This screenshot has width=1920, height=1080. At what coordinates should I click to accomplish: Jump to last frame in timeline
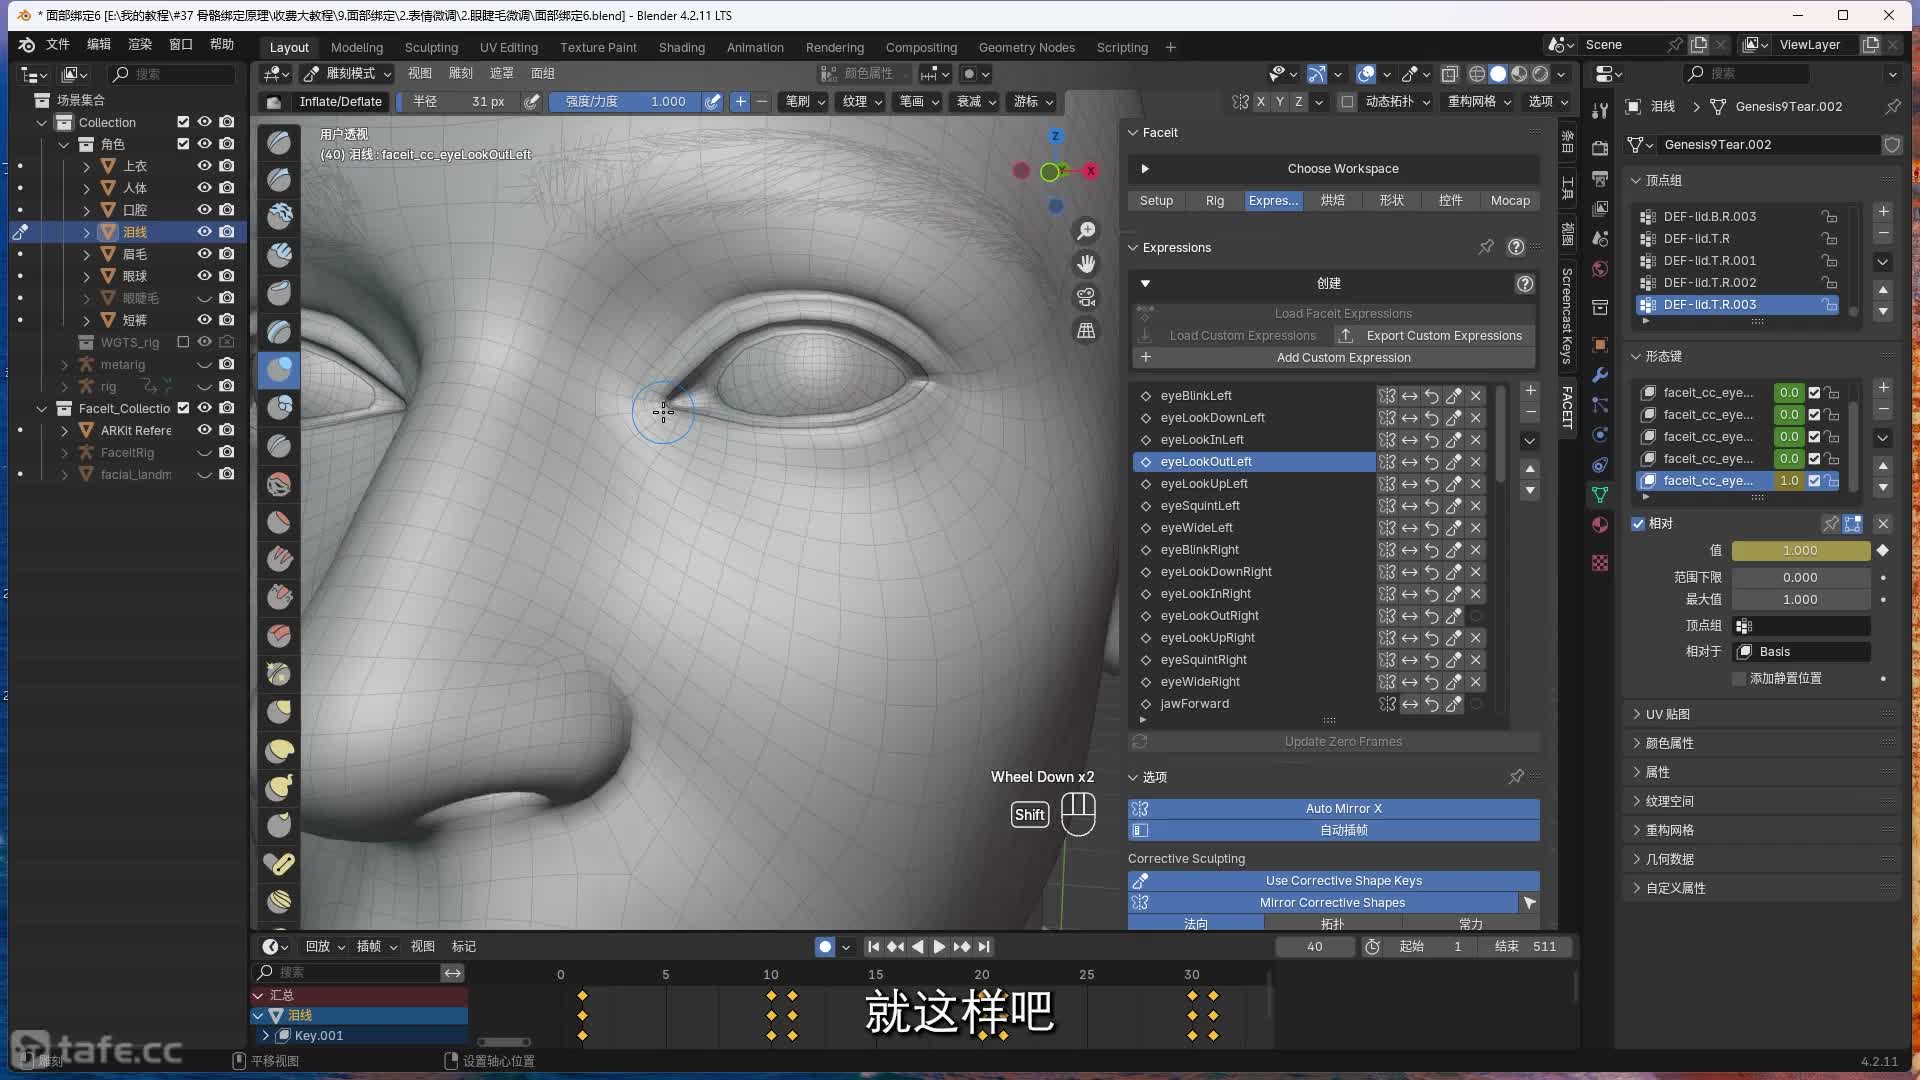[x=984, y=947]
